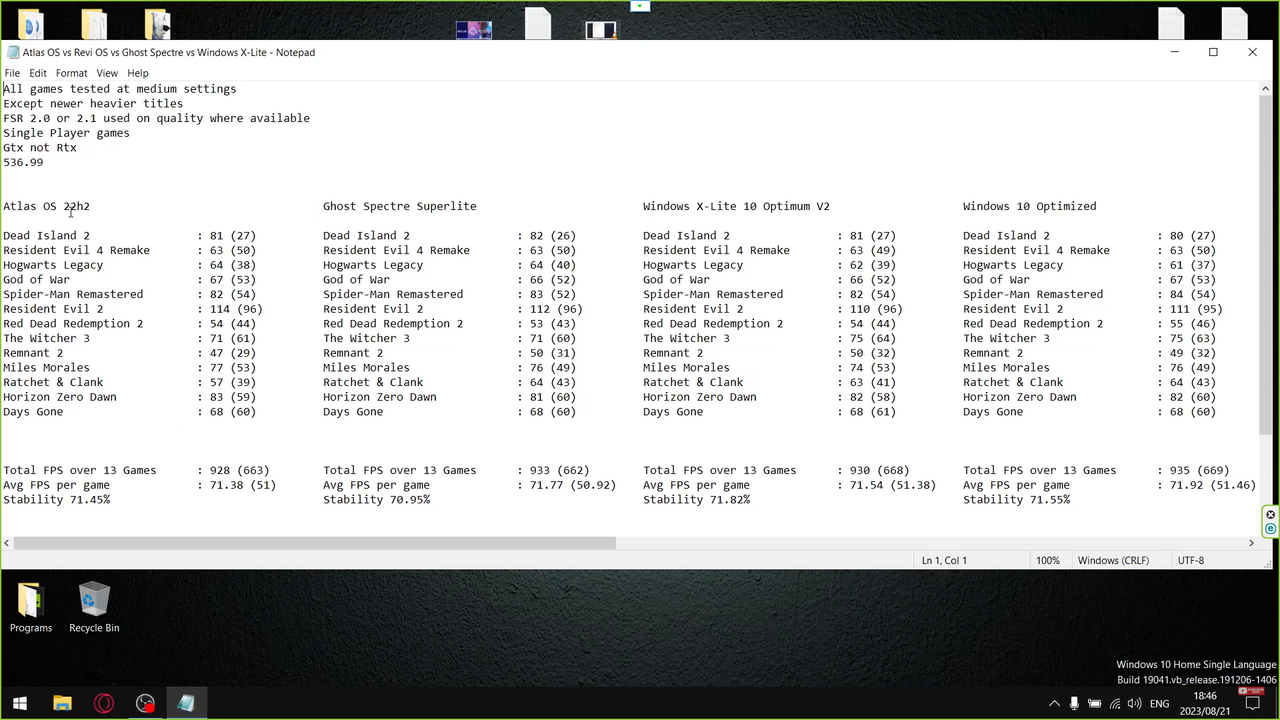This screenshot has height=720, width=1280.
Task: Click 'UTF-8' encoding in the status bar
Action: [x=1191, y=561]
